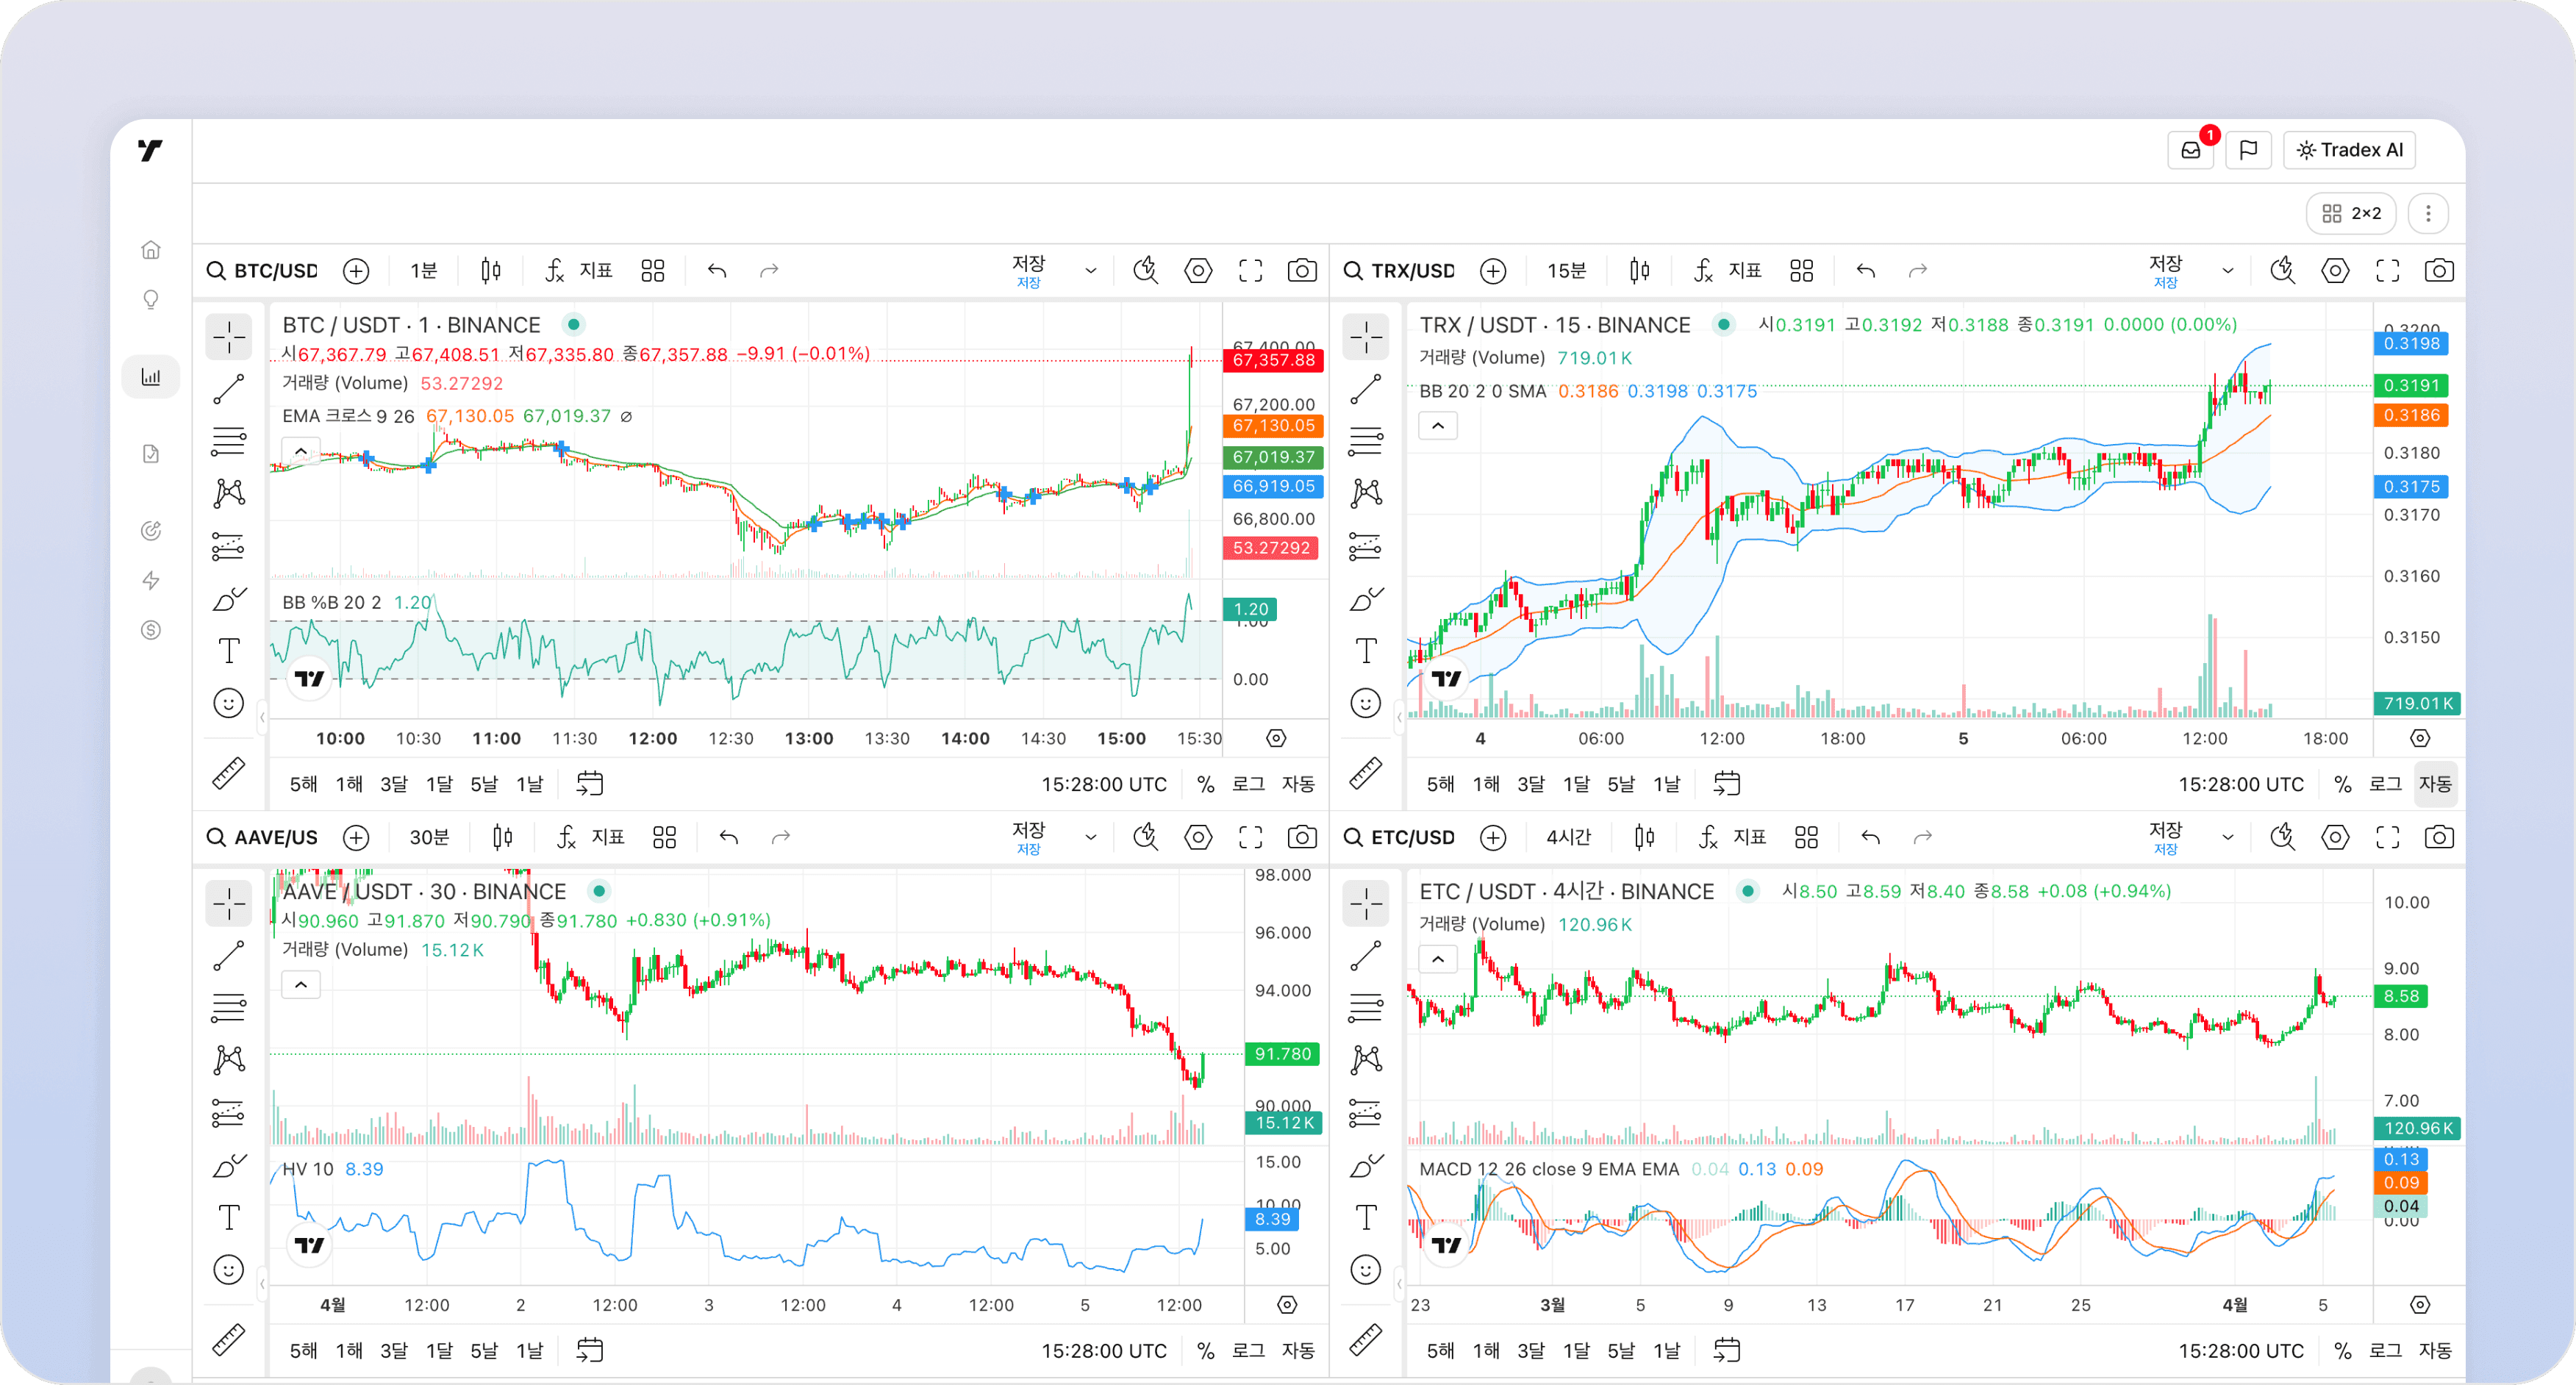The image size is (2576, 1385).
Task: Toggle 로그 scale on BTC chart
Action: click(x=1249, y=784)
